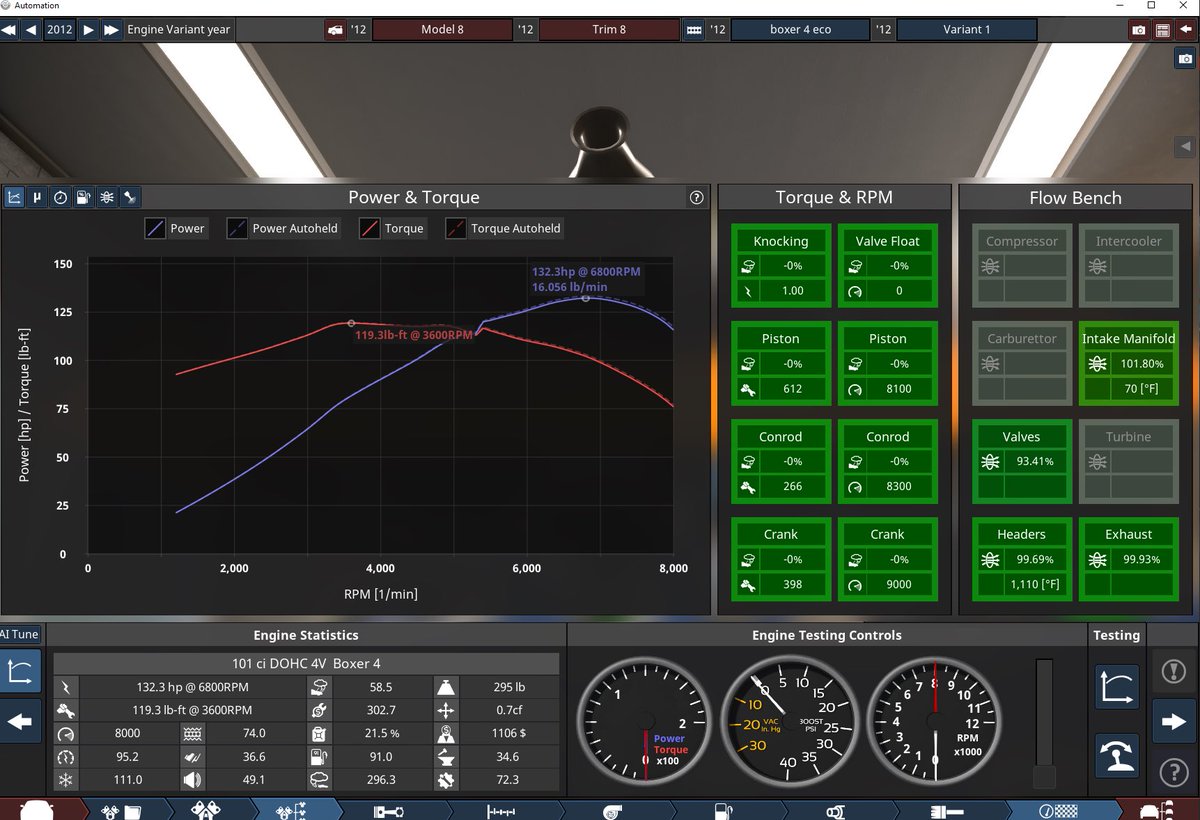Click the Torque legend color swatch
1200x820 pixels.
pos(370,228)
